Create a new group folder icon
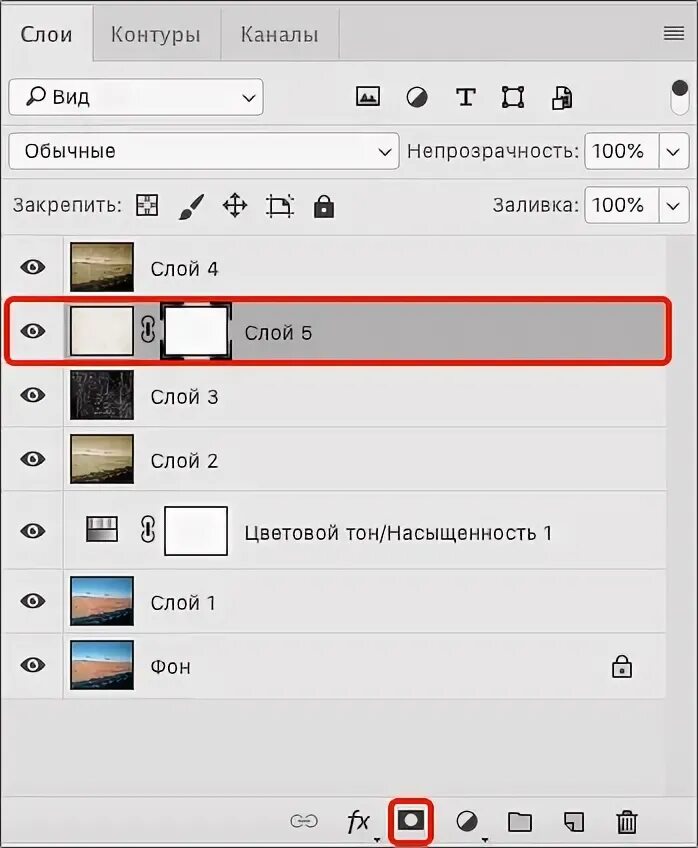This screenshot has height=848, width=698. (x=520, y=822)
